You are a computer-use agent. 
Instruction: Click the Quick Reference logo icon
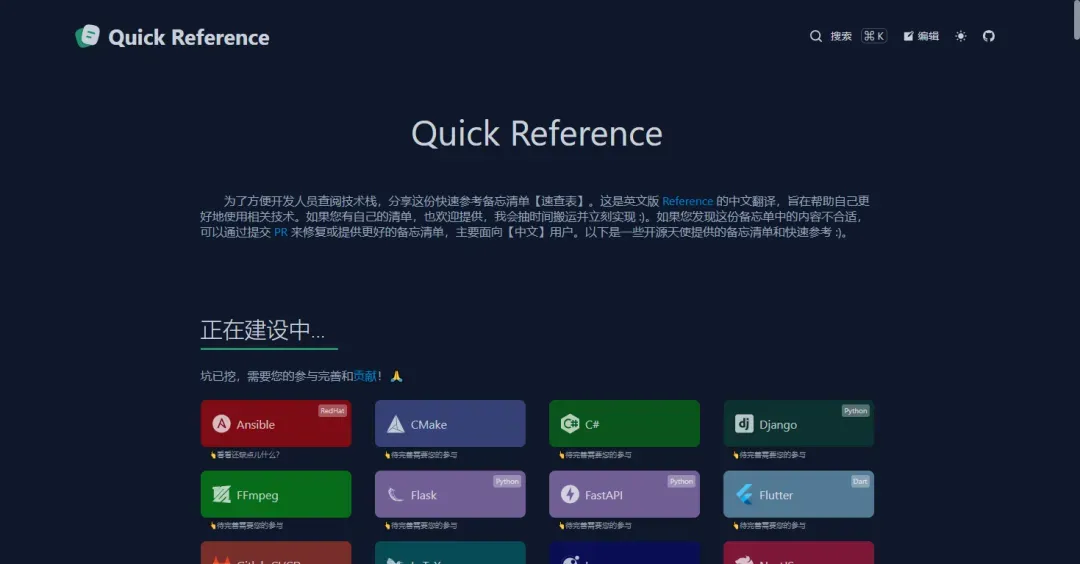click(87, 36)
